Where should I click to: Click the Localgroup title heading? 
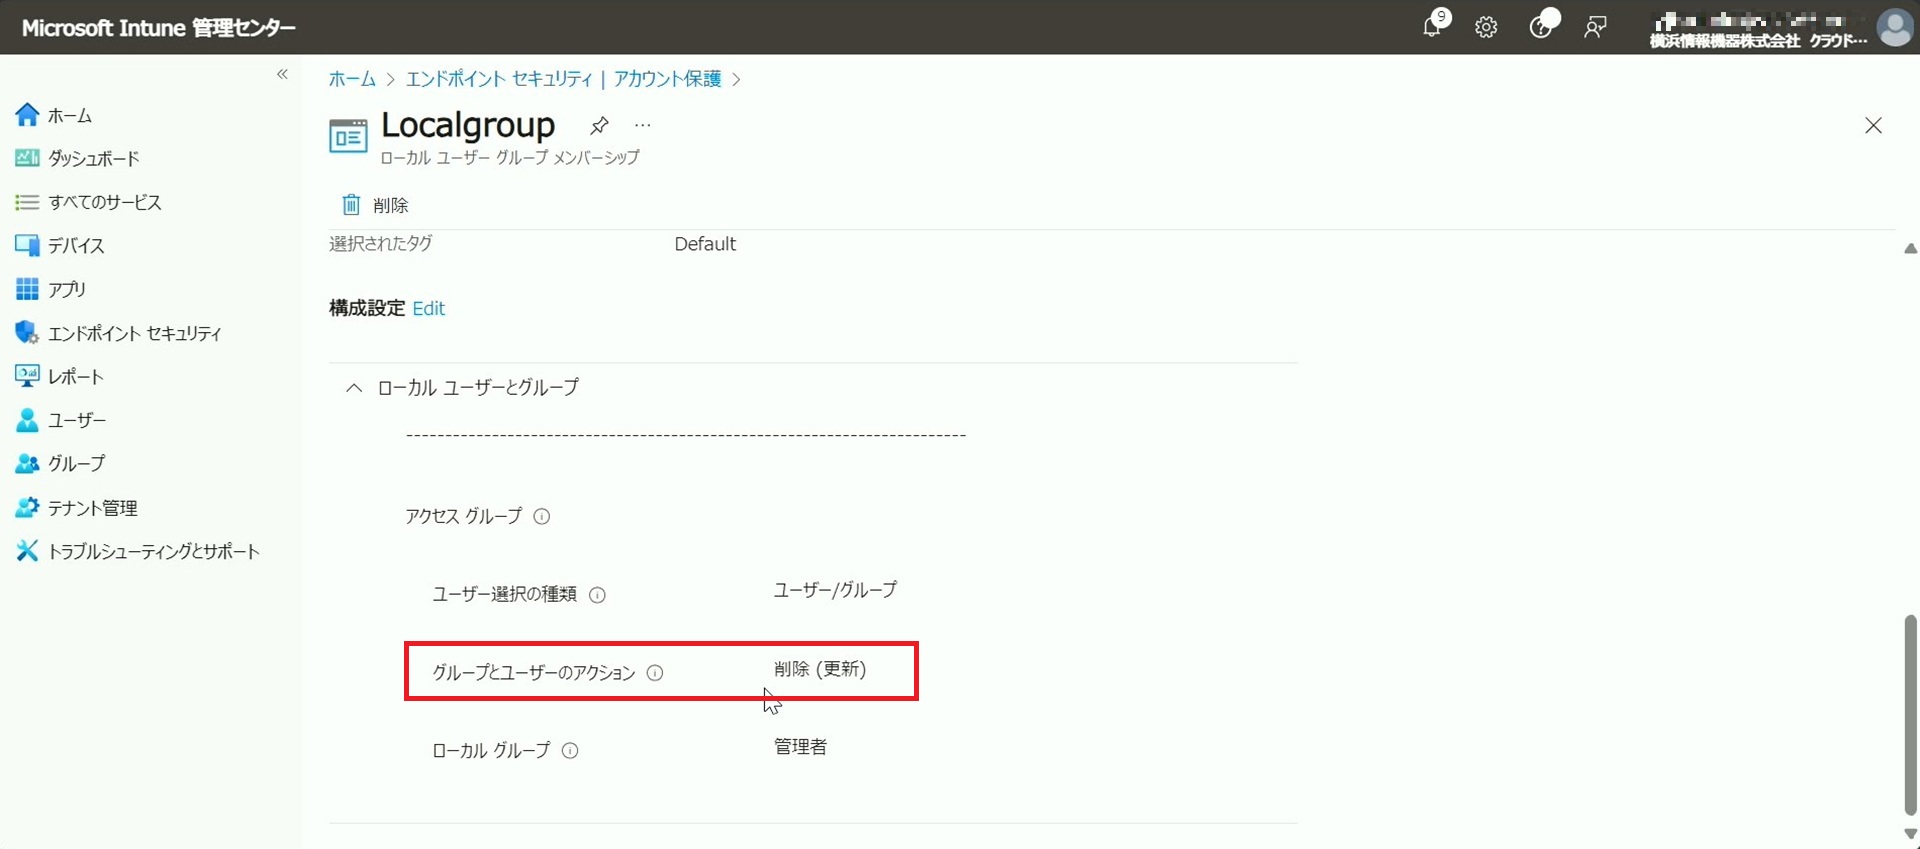[468, 124]
